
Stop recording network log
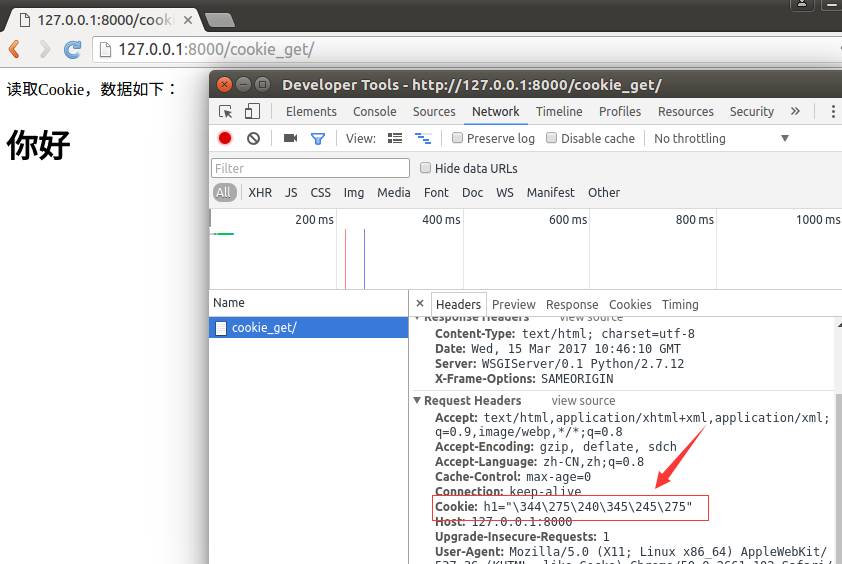pos(225,138)
